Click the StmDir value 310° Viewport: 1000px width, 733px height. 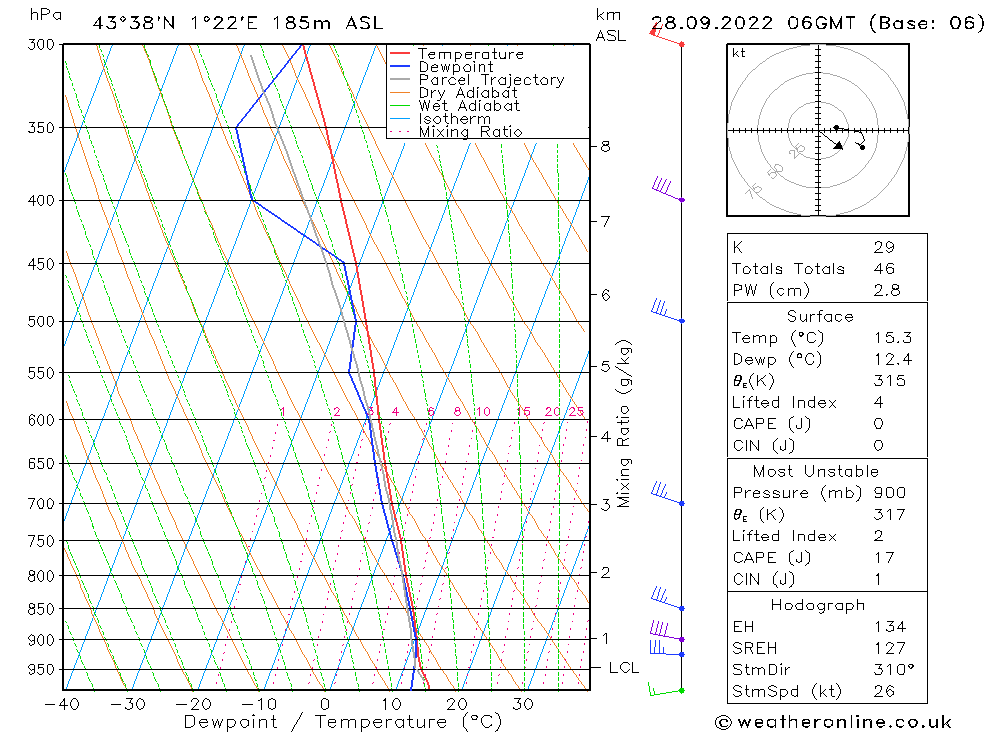[x=893, y=670]
